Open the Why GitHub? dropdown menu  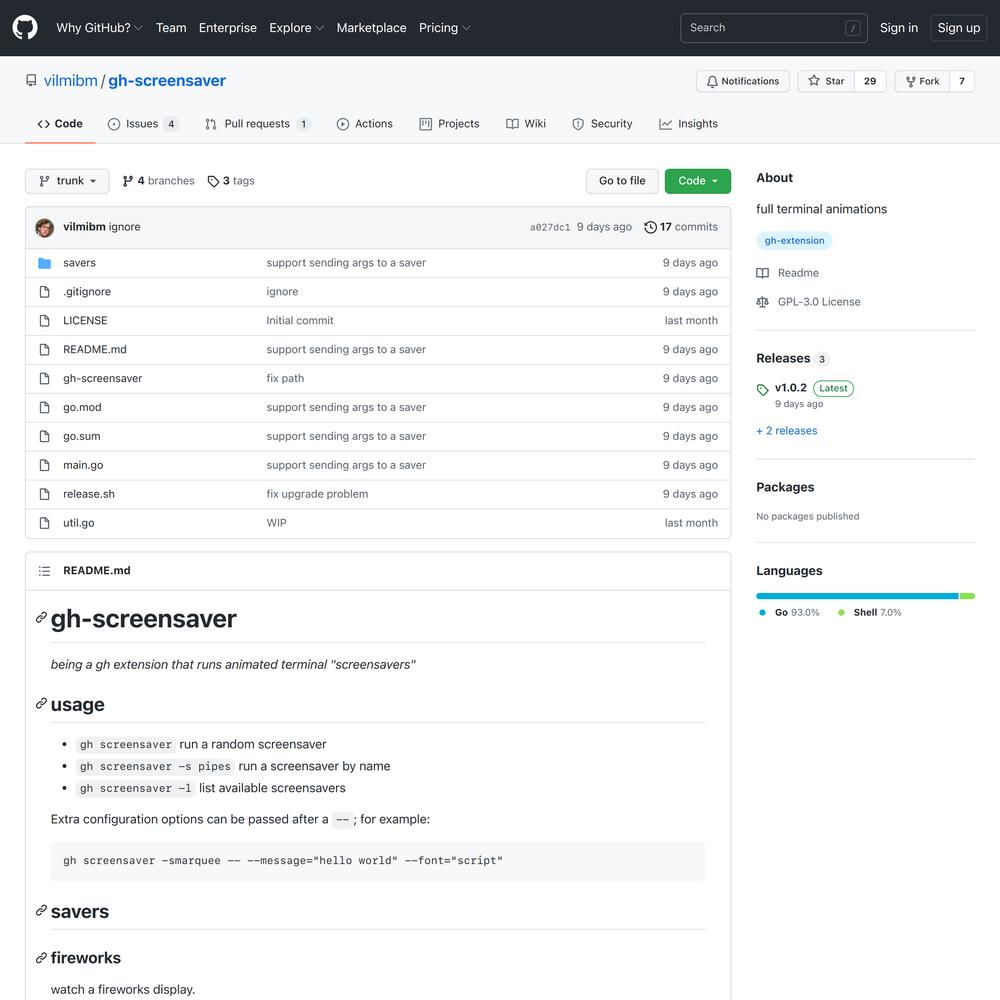(99, 28)
